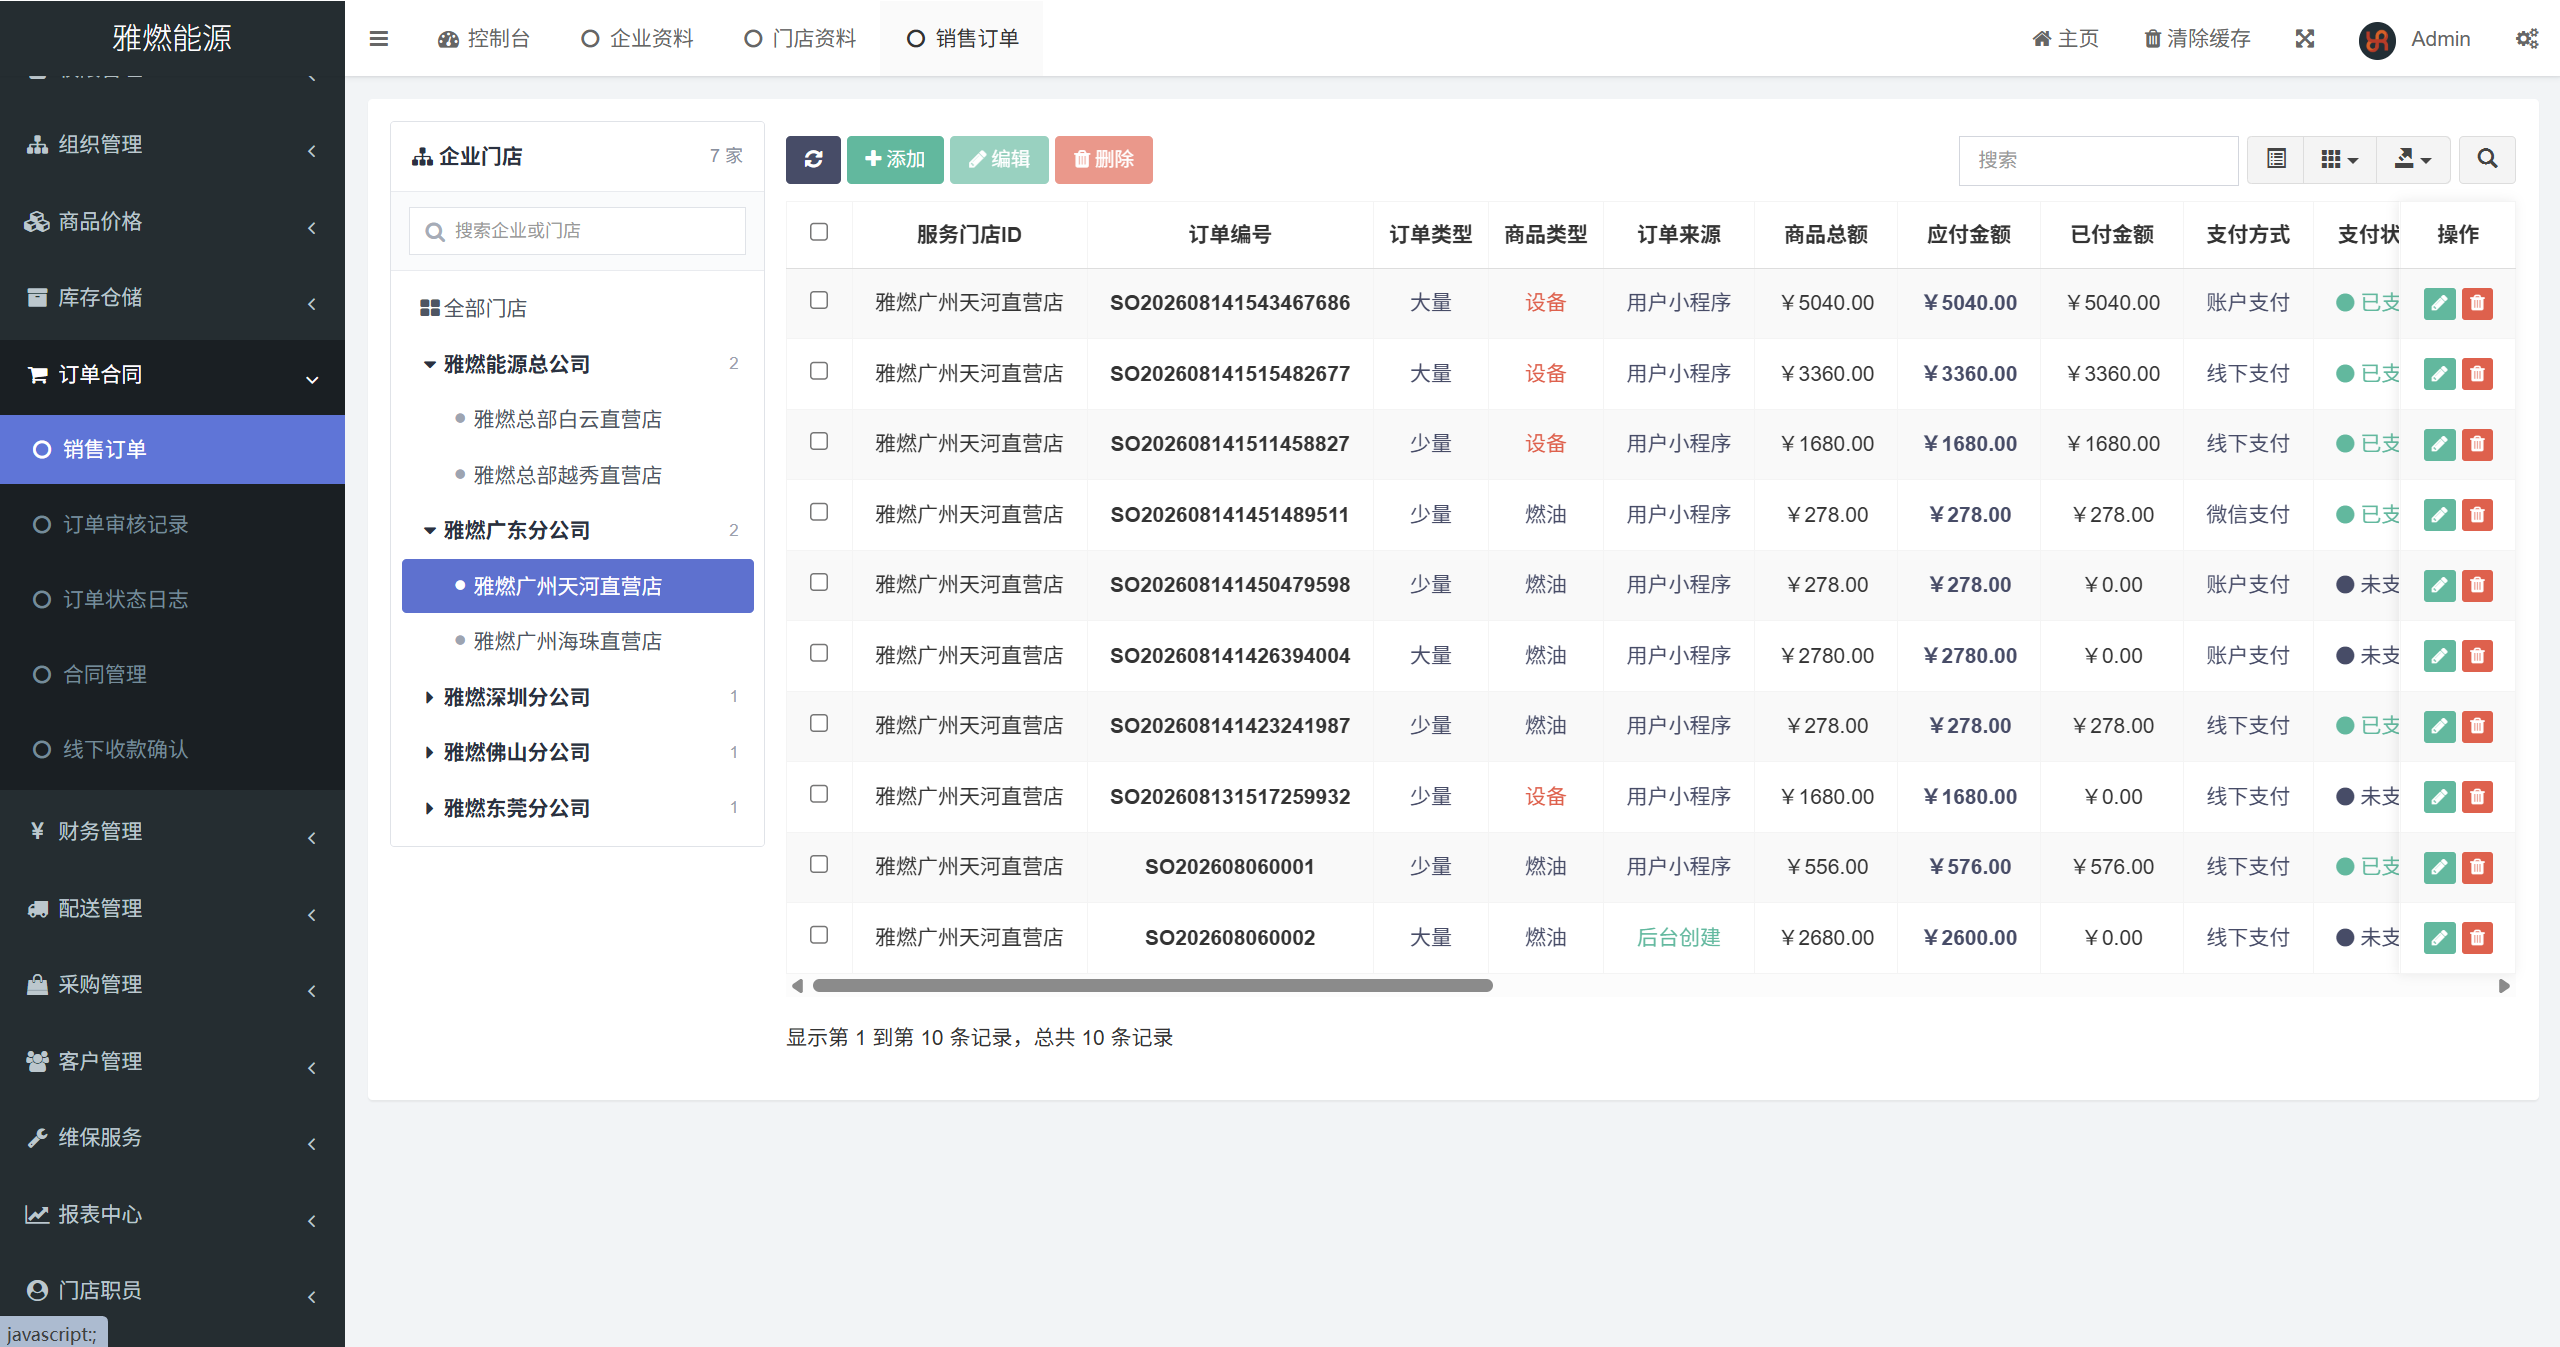Check the row for order SO202608060002
2560x1347 pixels.
click(x=819, y=935)
